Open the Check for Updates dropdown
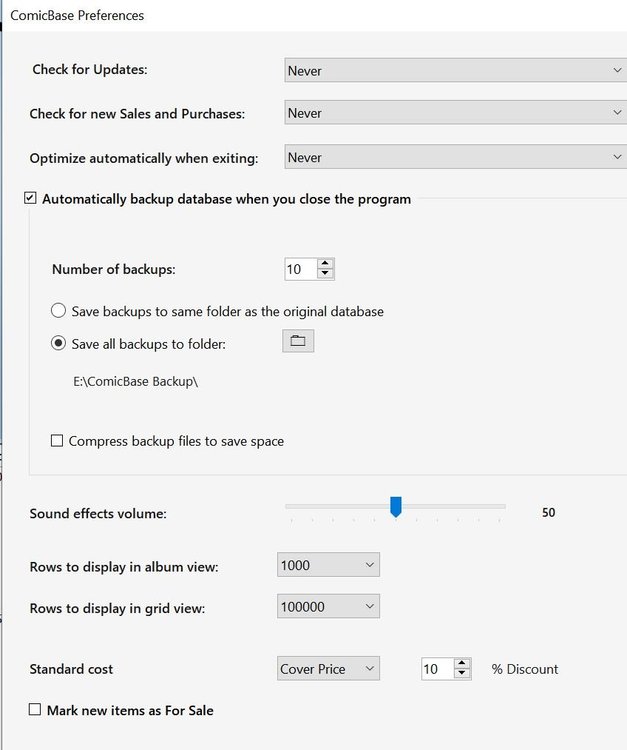627x750 pixels. coord(455,71)
